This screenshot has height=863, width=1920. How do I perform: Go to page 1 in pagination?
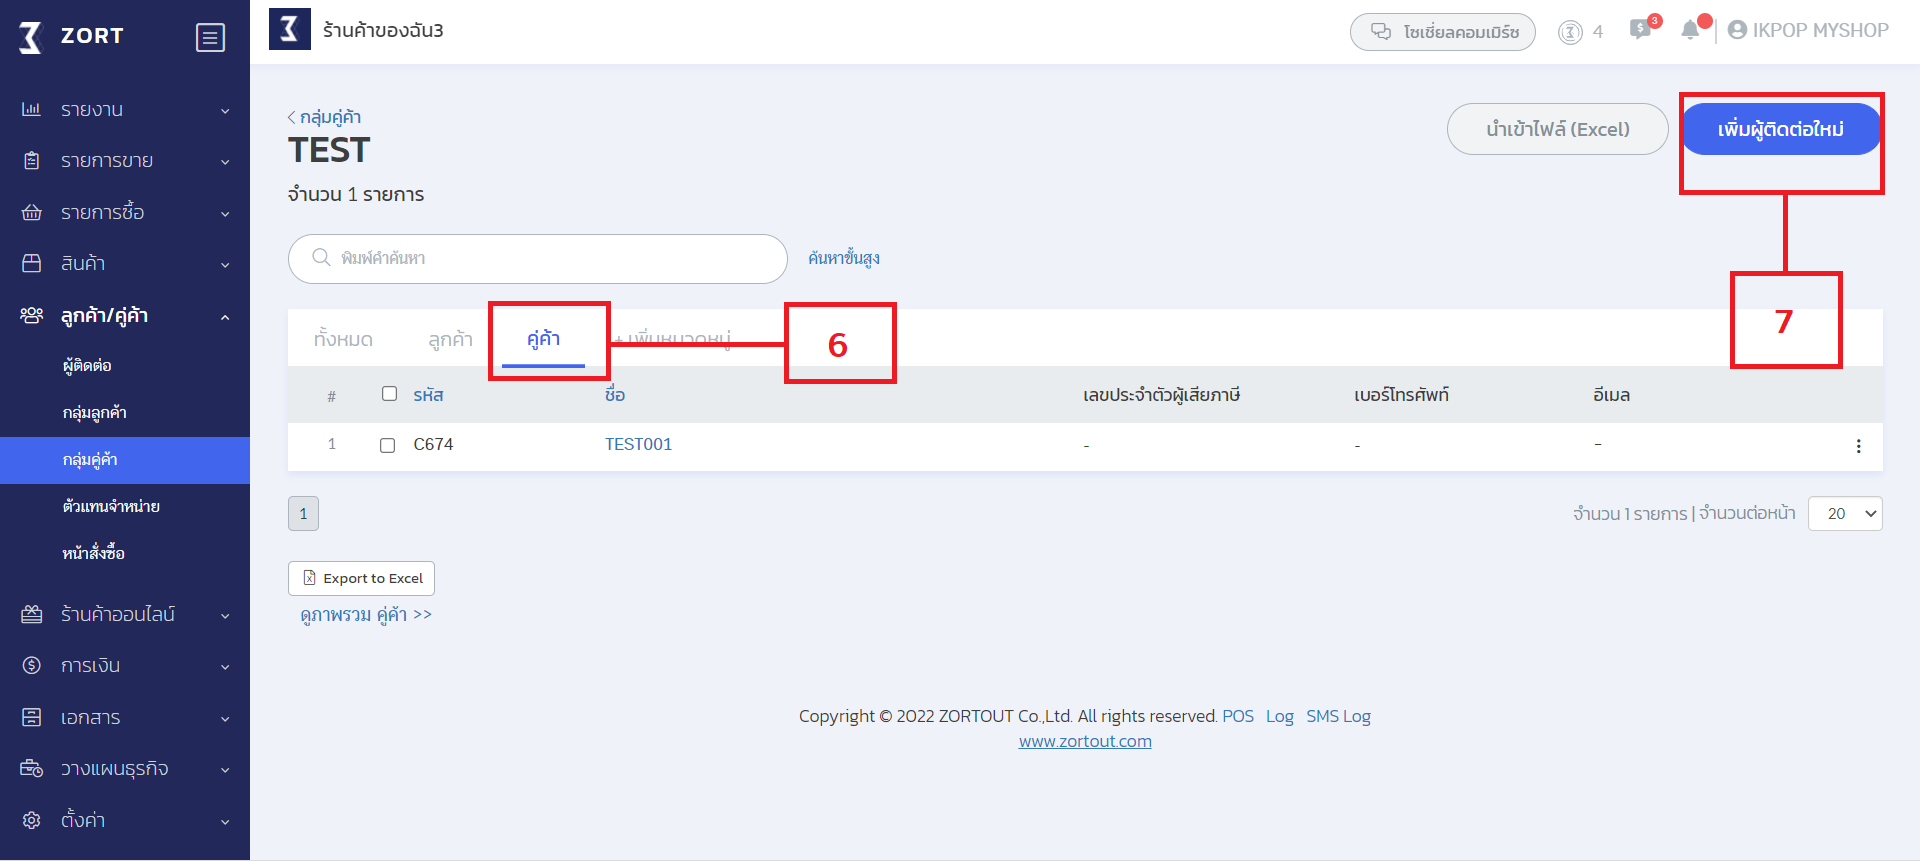303,514
